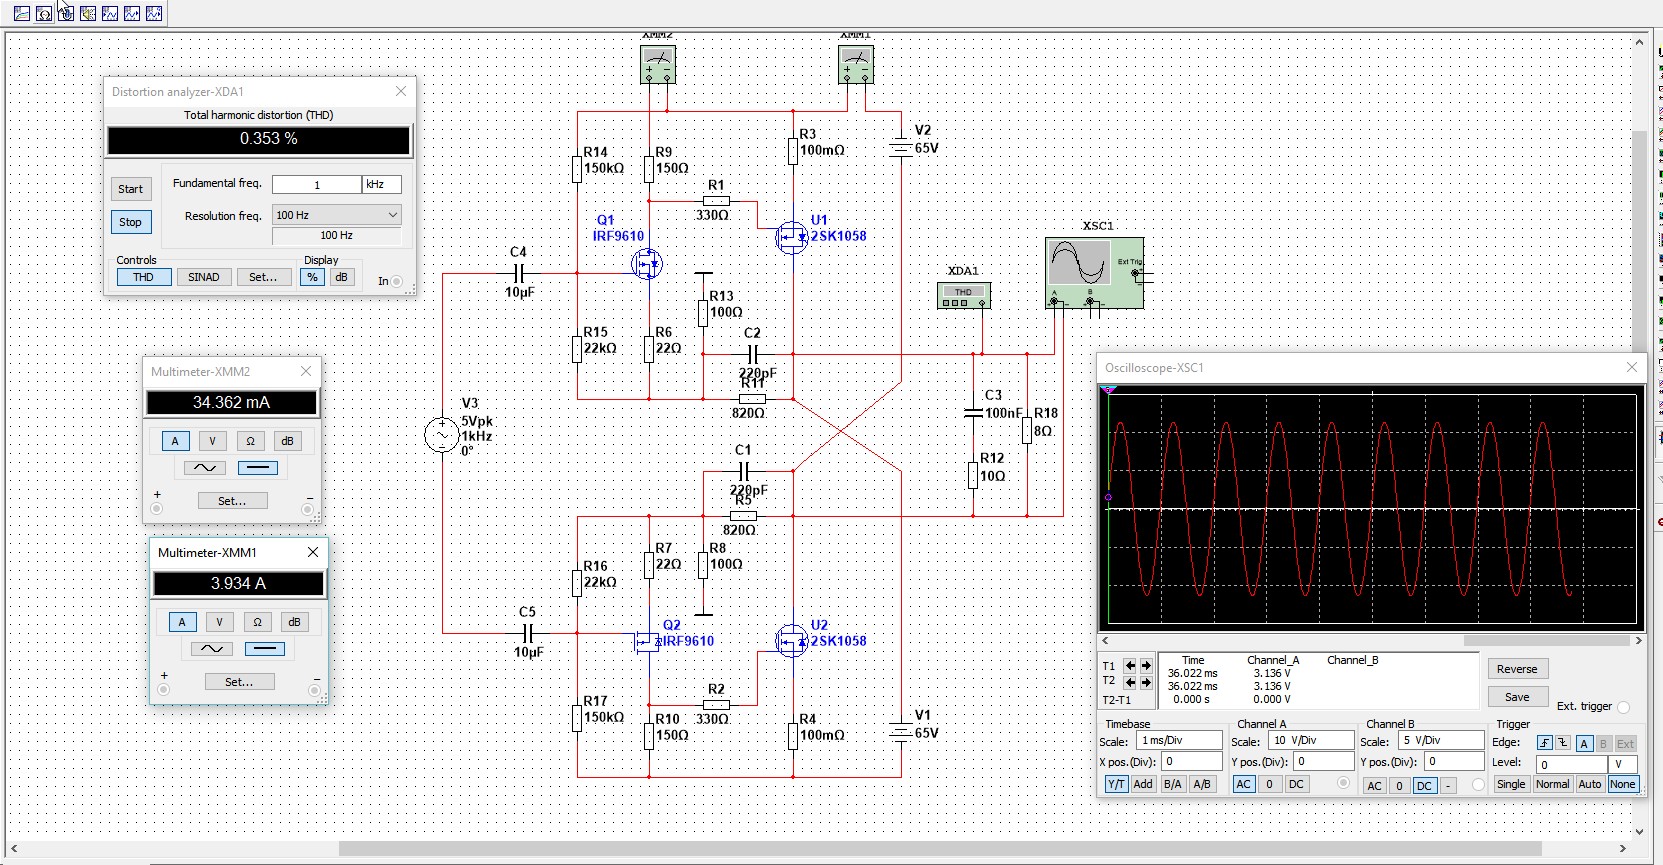
Task: Select ammeter A mode in Multimeter-XMM2
Action: pos(175,441)
